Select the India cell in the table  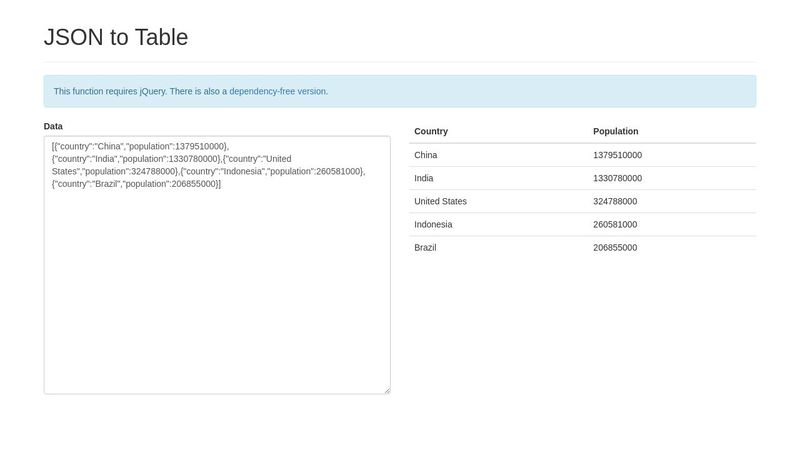[x=424, y=178]
